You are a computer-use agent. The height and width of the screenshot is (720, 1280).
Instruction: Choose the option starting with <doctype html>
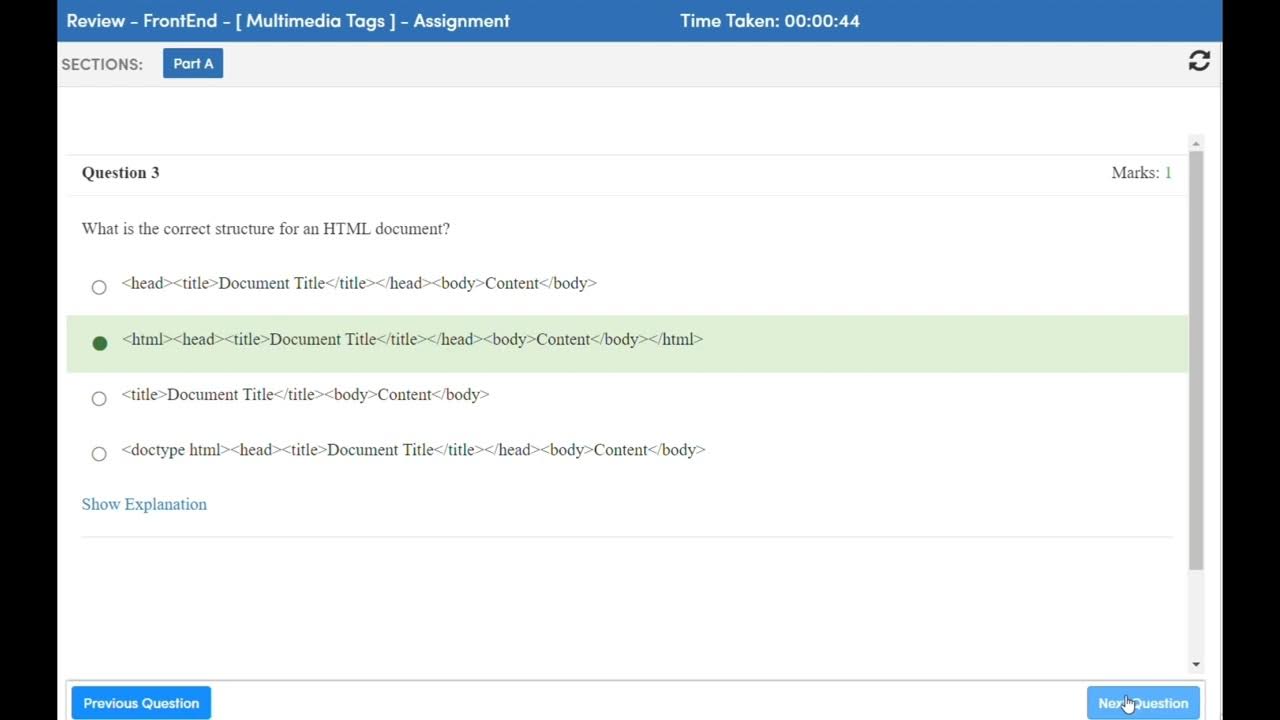99,453
